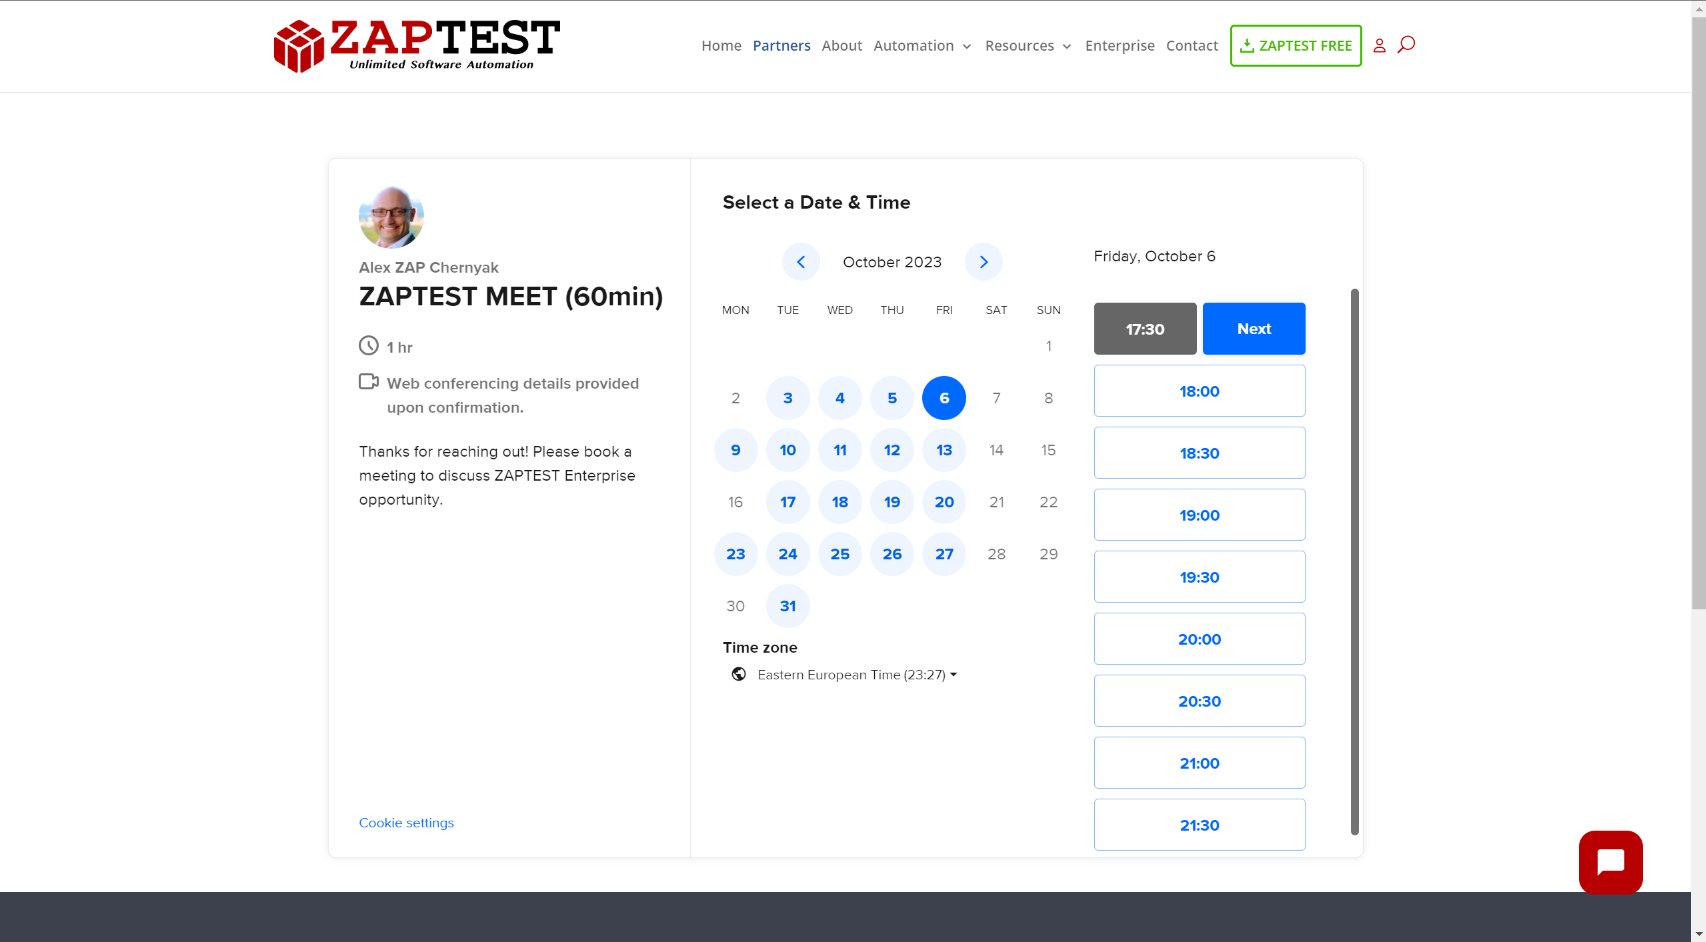Pick the 20:30 time slot

1199,701
